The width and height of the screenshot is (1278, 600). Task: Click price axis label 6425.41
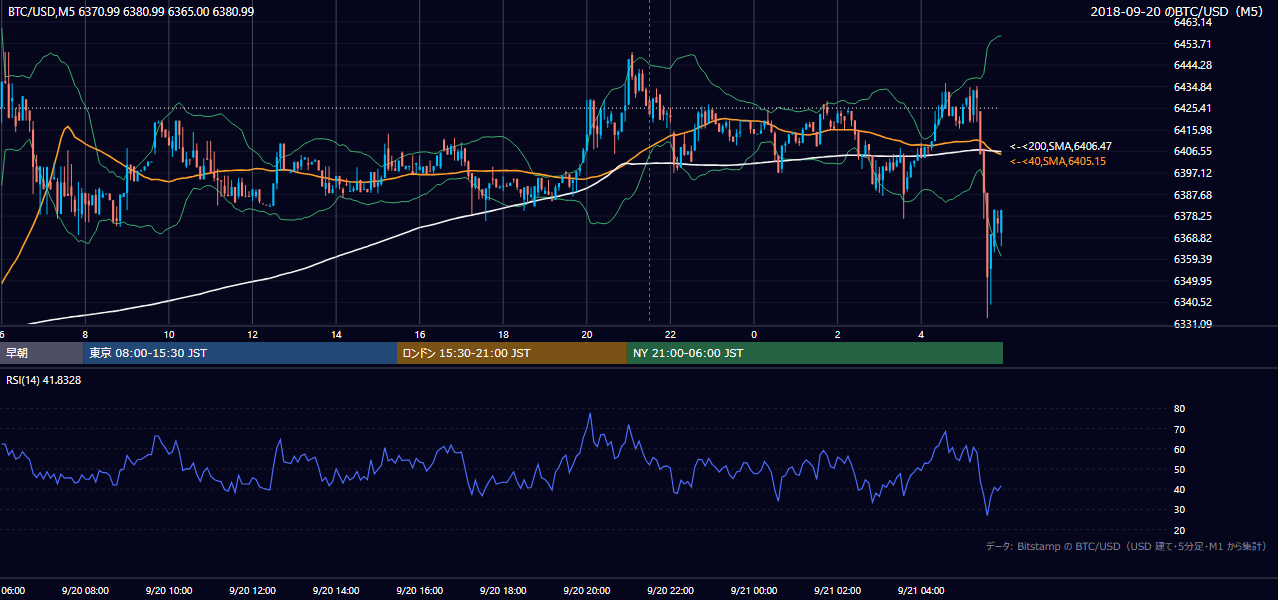[1192, 108]
